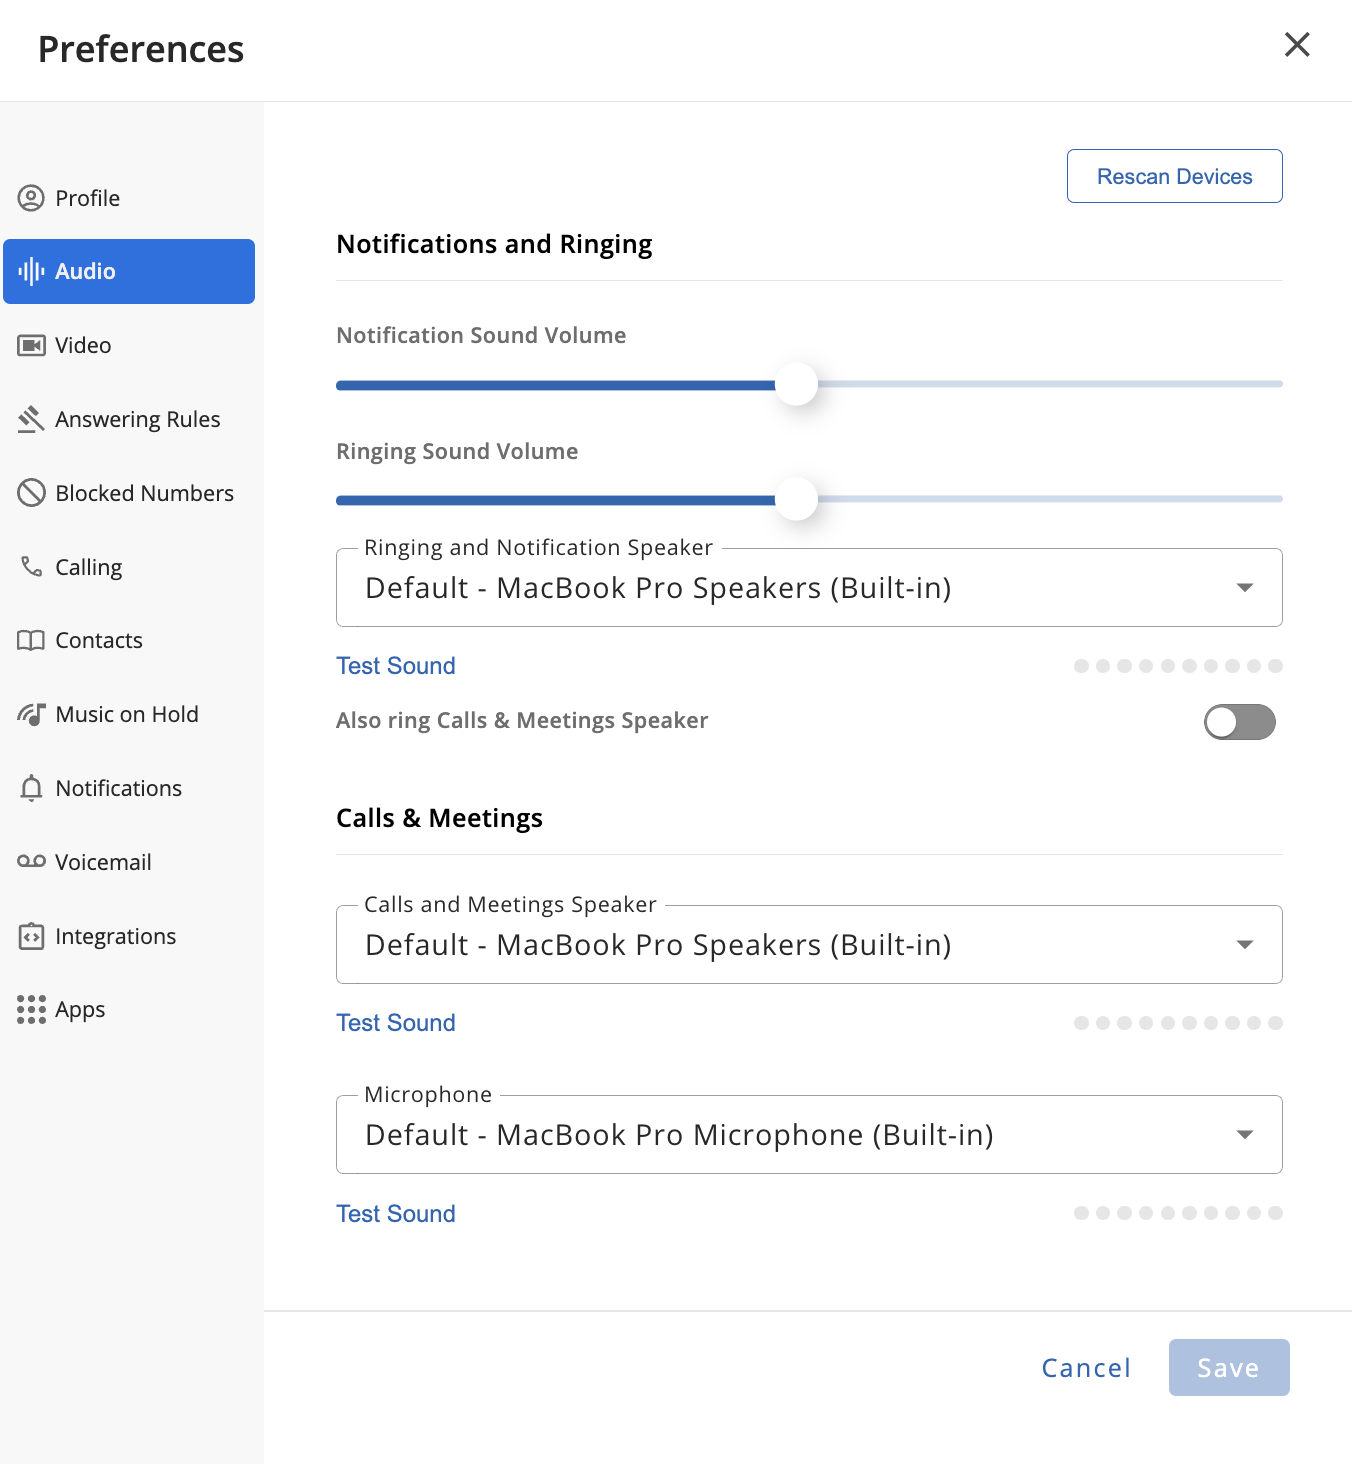Click the Notification Sound Volume slider handle
Image resolution: width=1352 pixels, height=1464 pixels.
pos(797,384)
